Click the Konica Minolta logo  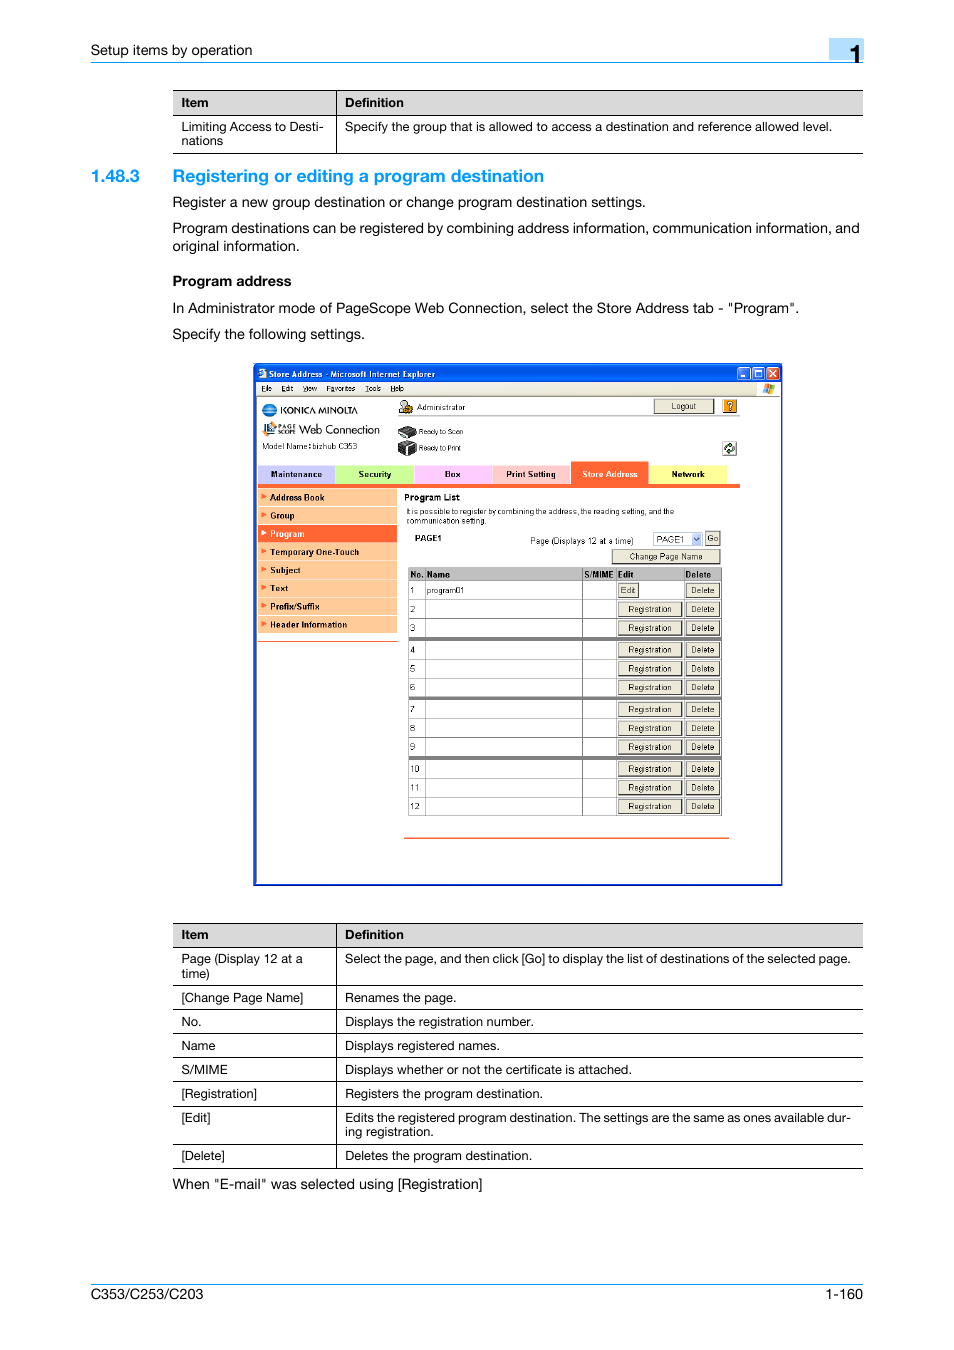tap(310, 410)
